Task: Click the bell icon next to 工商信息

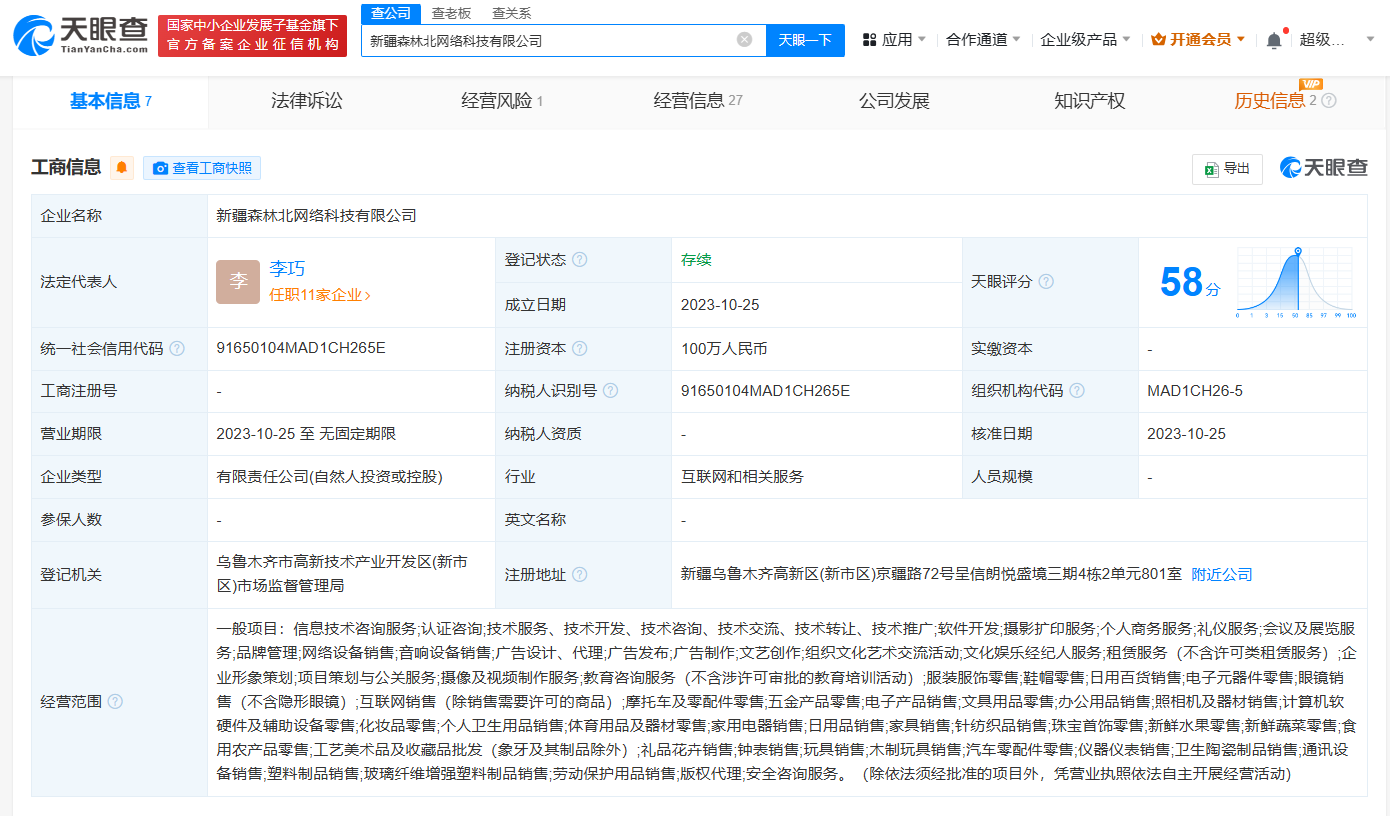Action: point(120,167)
